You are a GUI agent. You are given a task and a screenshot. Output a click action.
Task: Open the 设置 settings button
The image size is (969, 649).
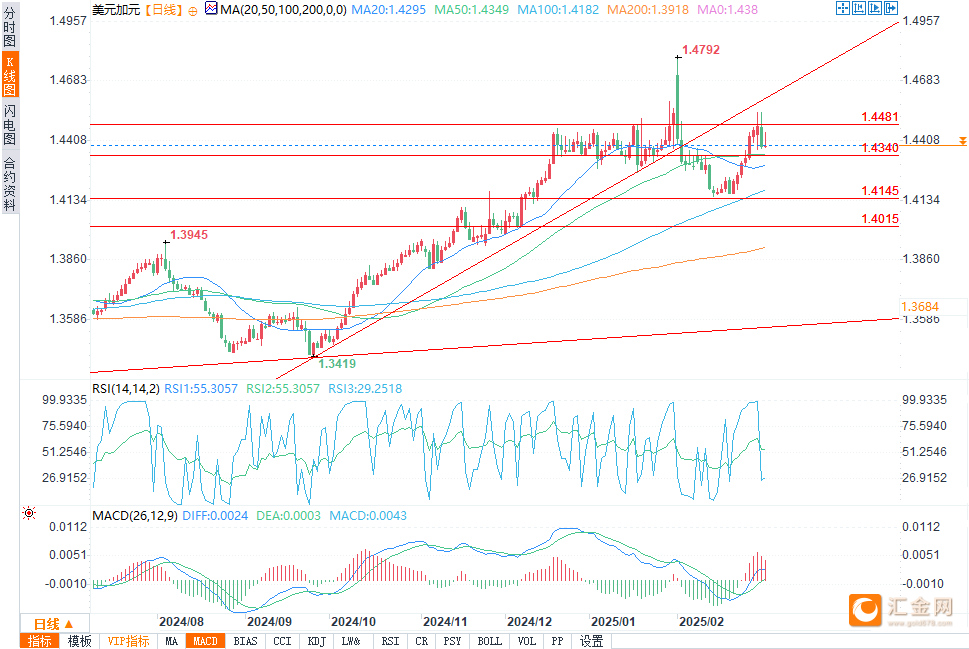[x=591, y=641]
